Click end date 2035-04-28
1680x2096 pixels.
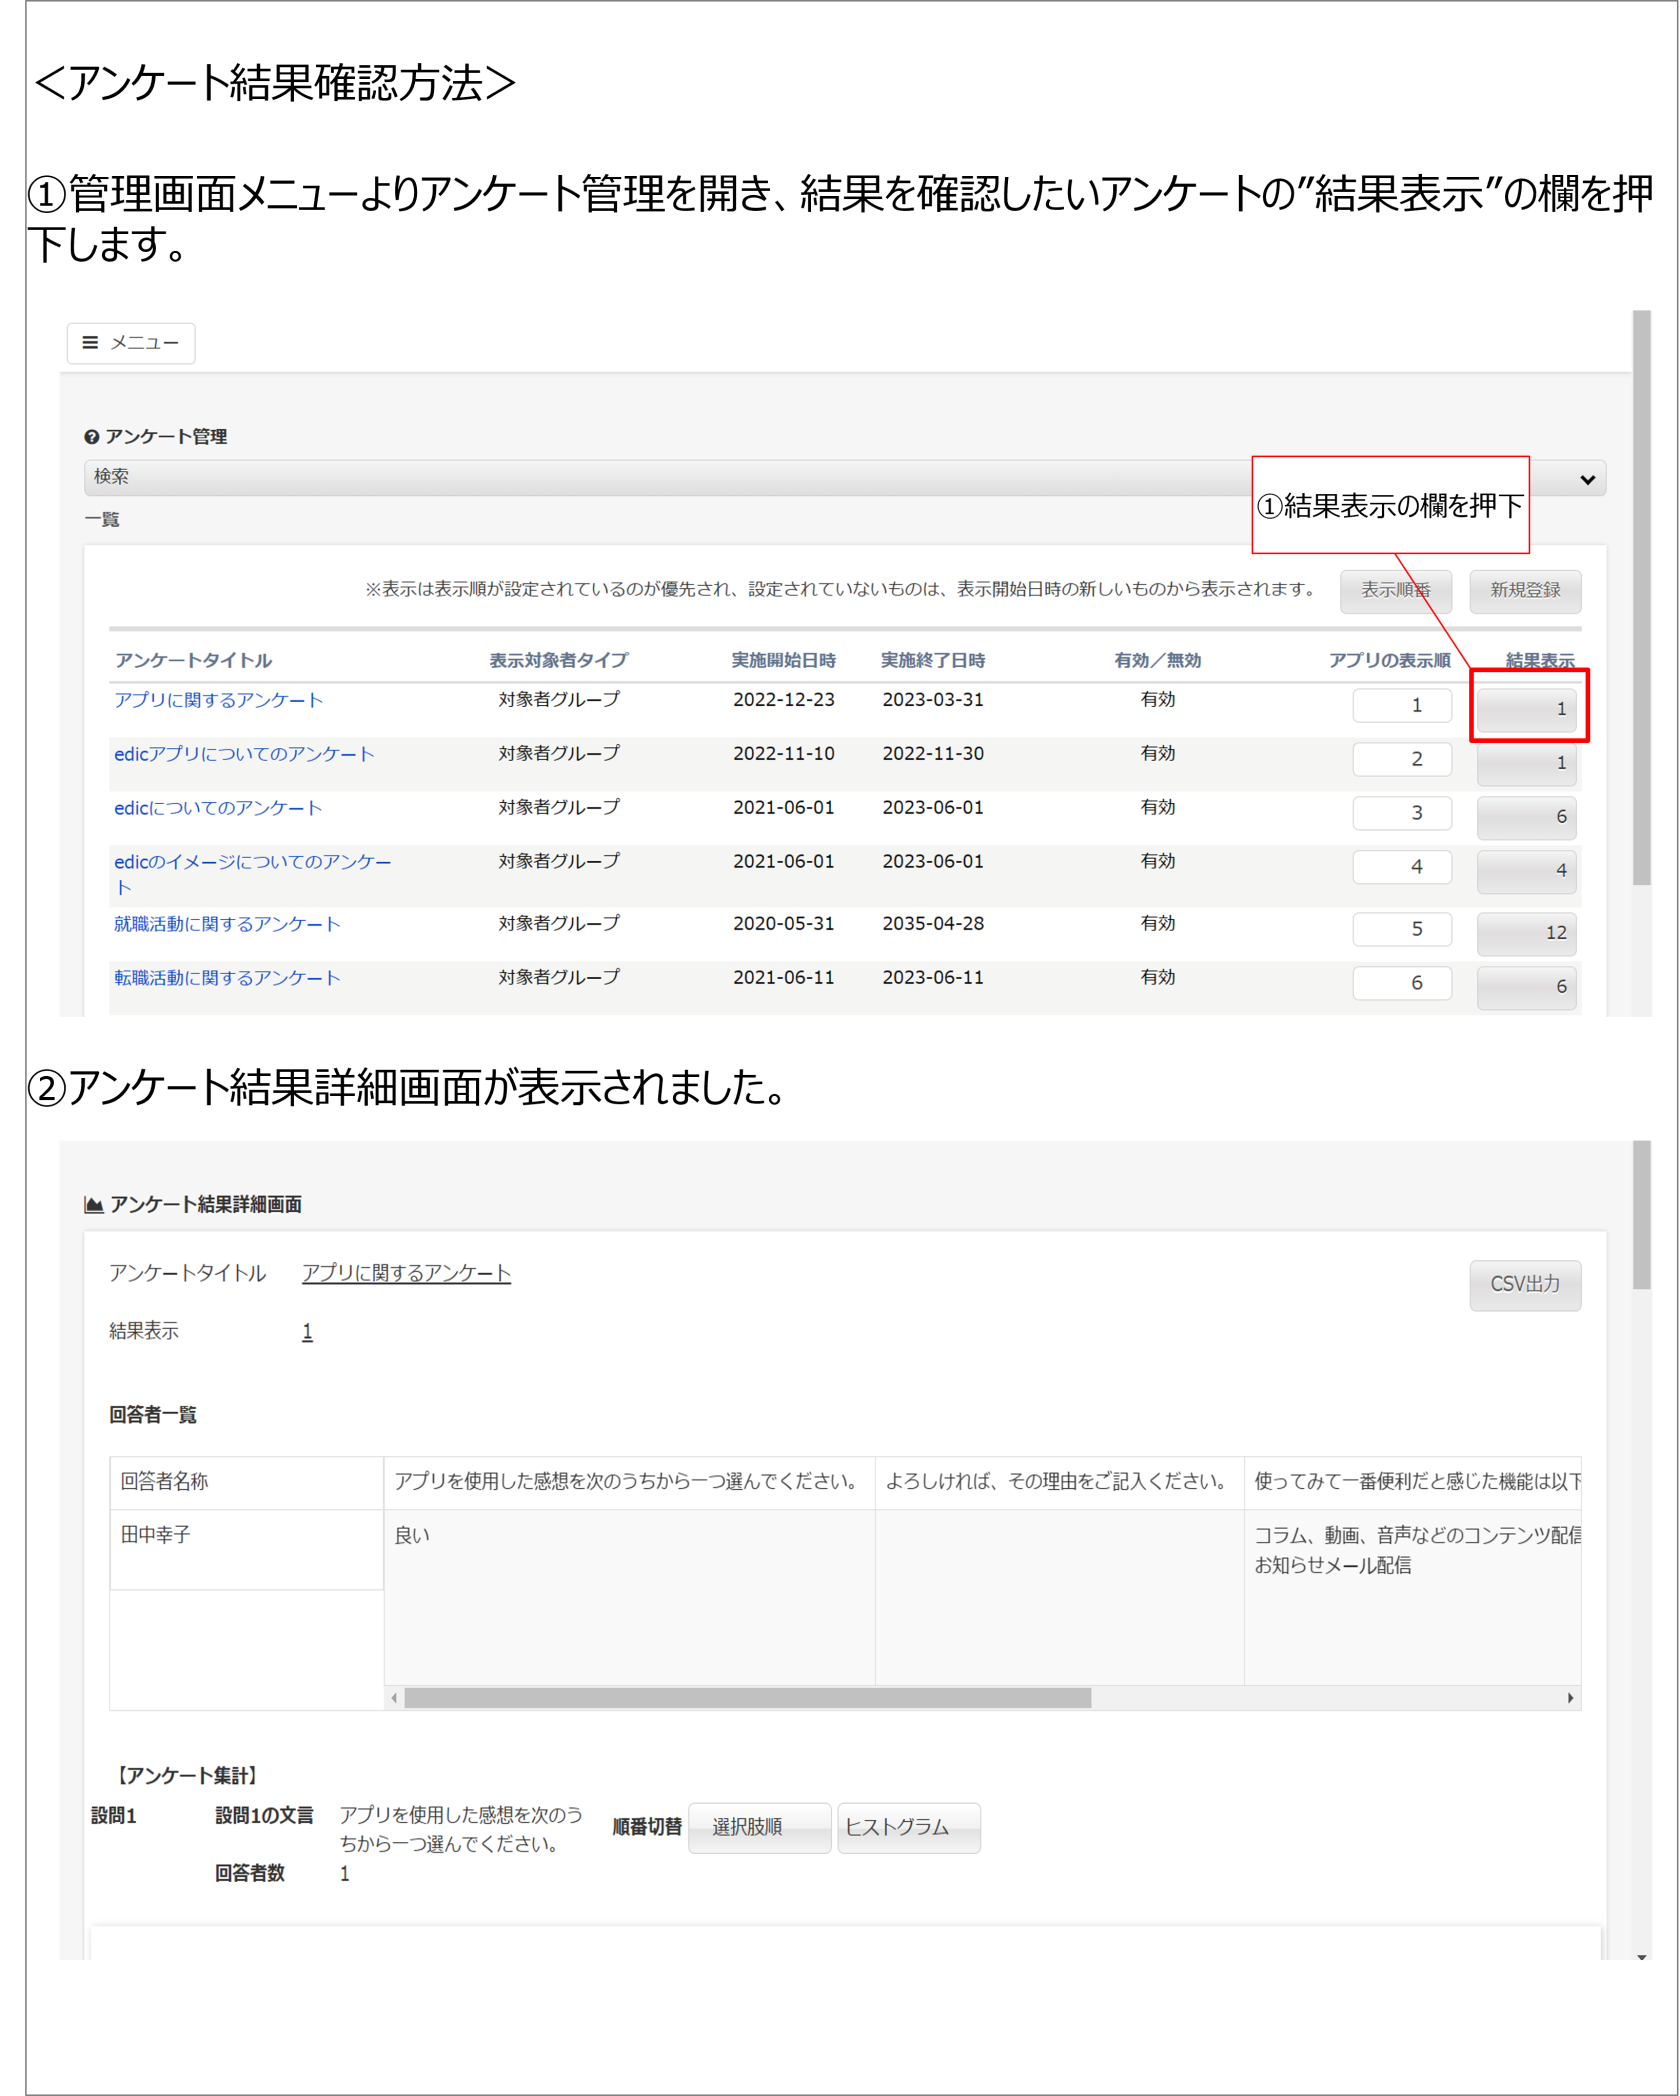point(932,924)
